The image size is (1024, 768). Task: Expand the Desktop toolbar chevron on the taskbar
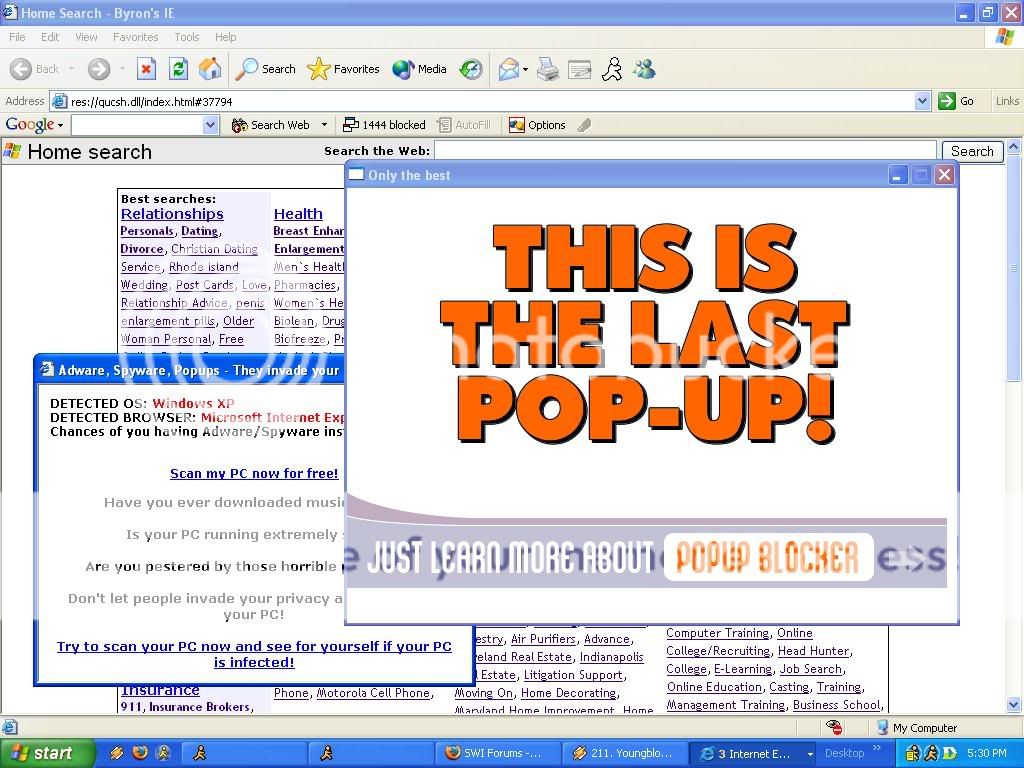coord(877,748)
